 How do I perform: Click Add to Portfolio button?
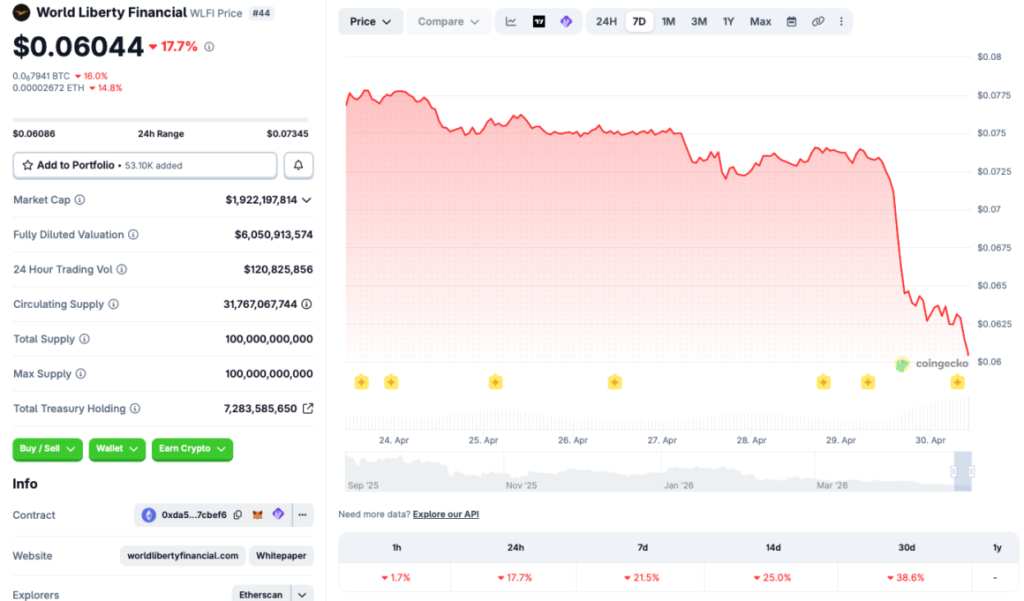pos(145,165)
